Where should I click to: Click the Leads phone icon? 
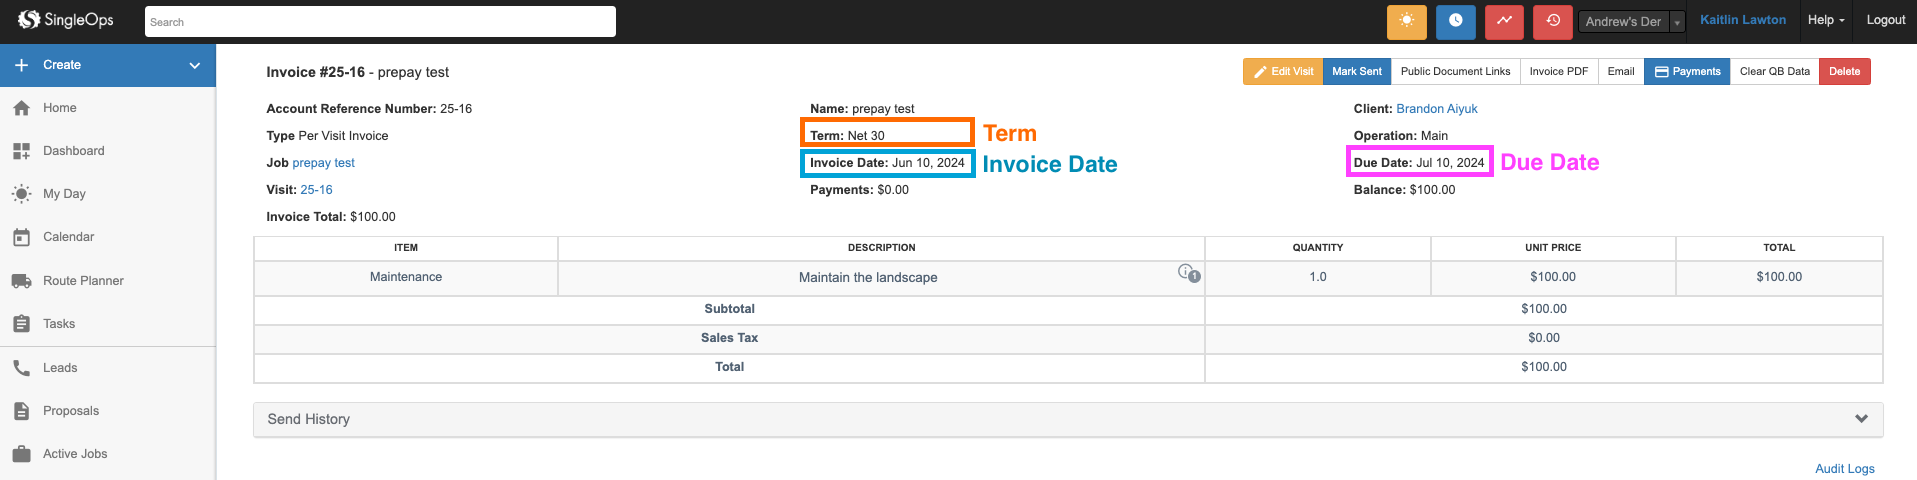[x=21, y=368]
